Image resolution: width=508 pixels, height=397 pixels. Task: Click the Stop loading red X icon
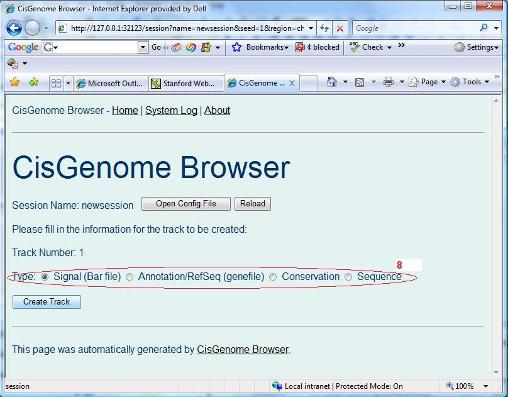340,28
